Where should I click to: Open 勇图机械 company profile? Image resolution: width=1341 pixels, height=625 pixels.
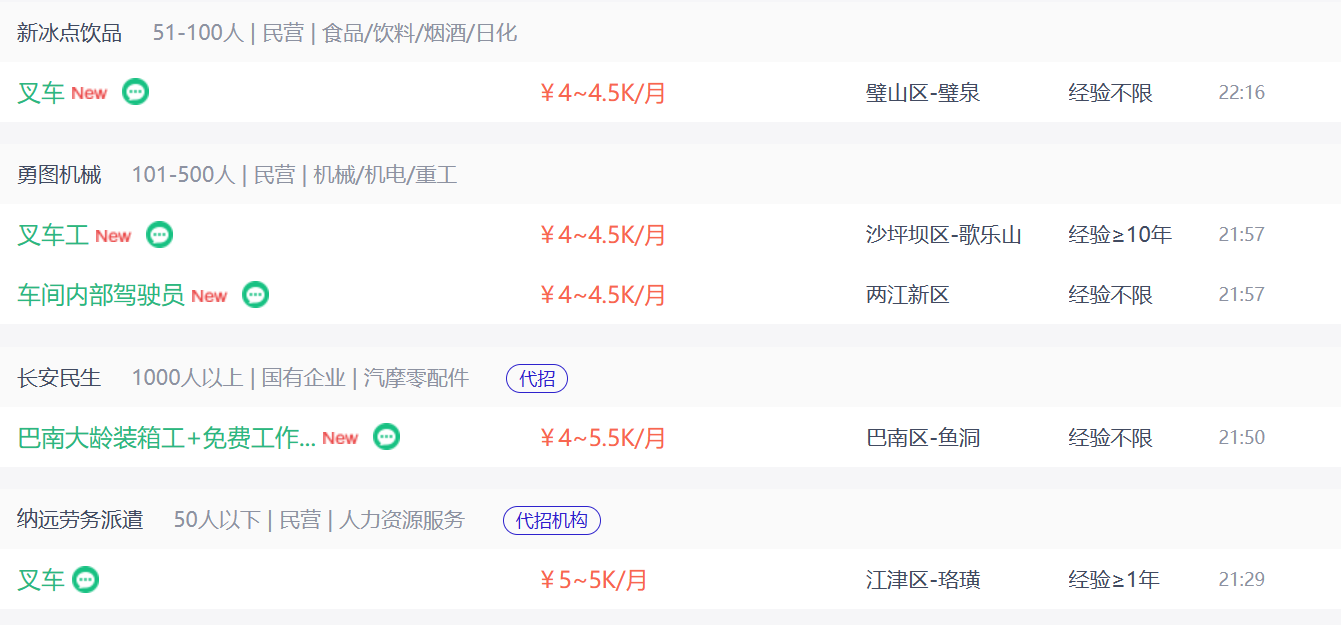(59, 175)
